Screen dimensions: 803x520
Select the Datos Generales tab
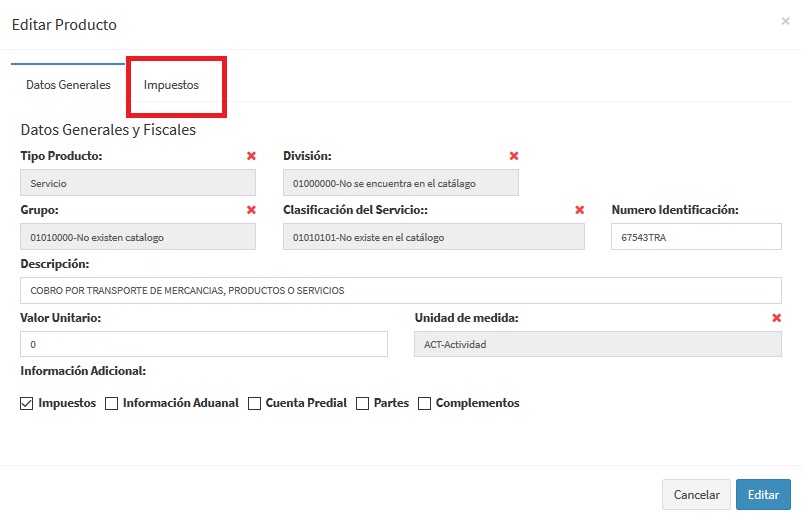68,85
